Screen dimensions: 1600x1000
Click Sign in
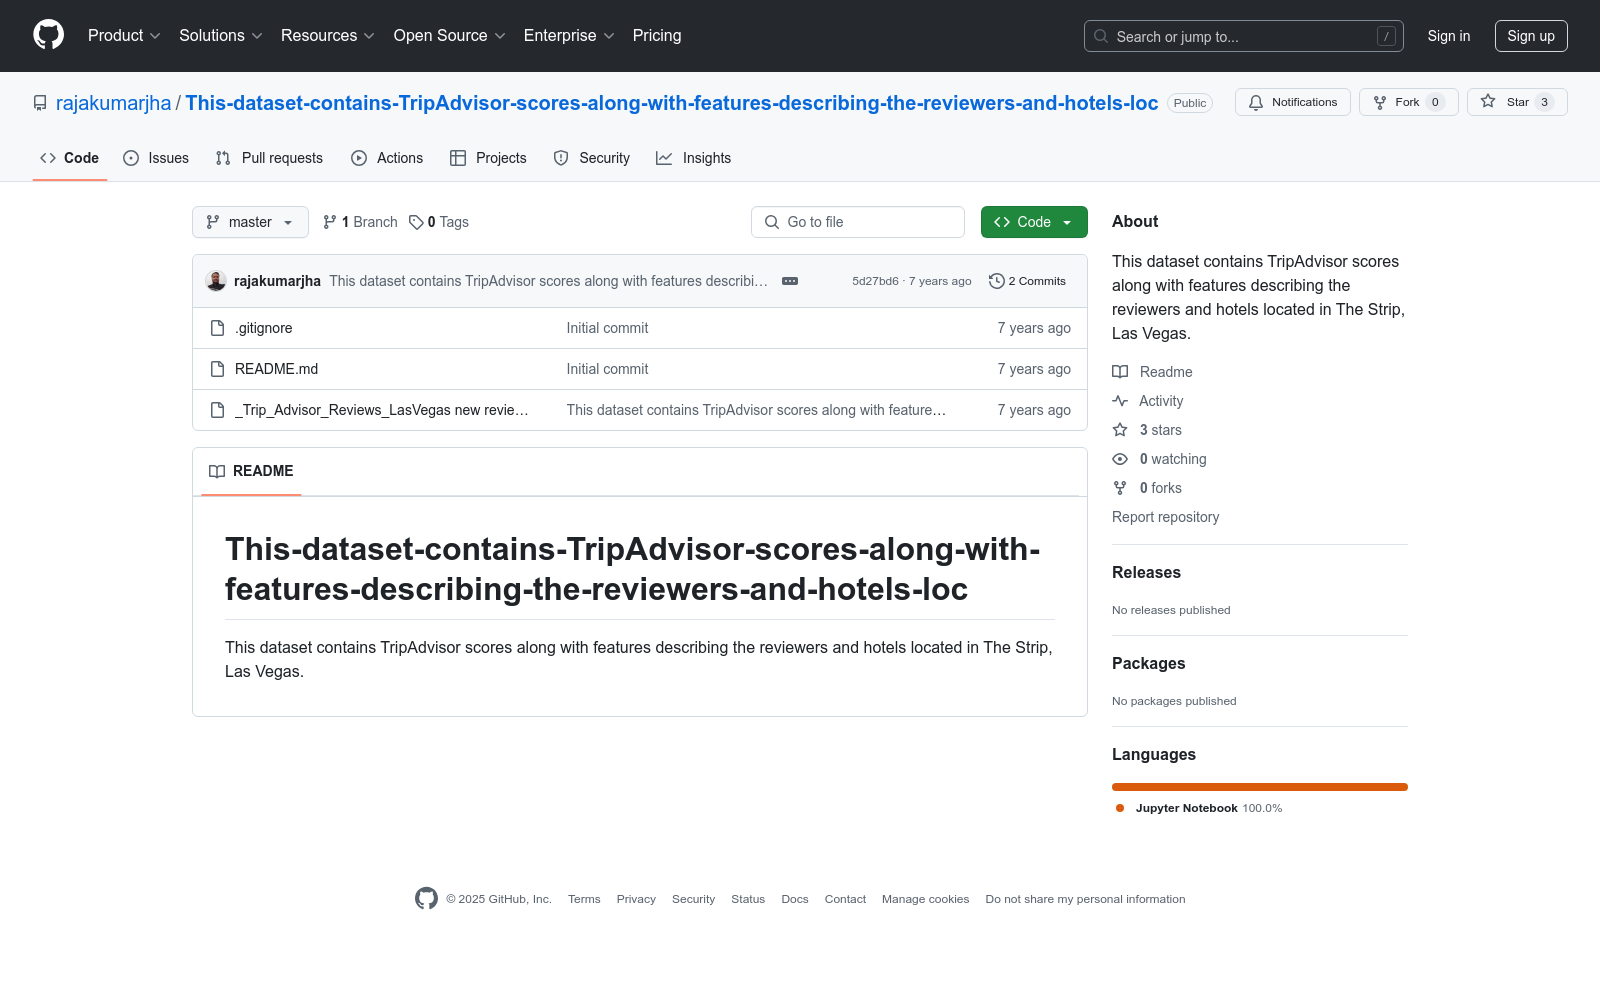(x=1448, y=36)
